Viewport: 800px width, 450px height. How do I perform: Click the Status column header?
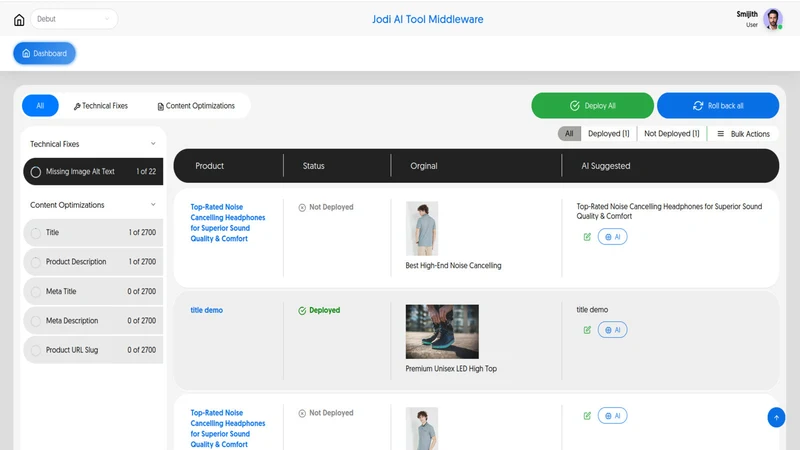point(313,166)
